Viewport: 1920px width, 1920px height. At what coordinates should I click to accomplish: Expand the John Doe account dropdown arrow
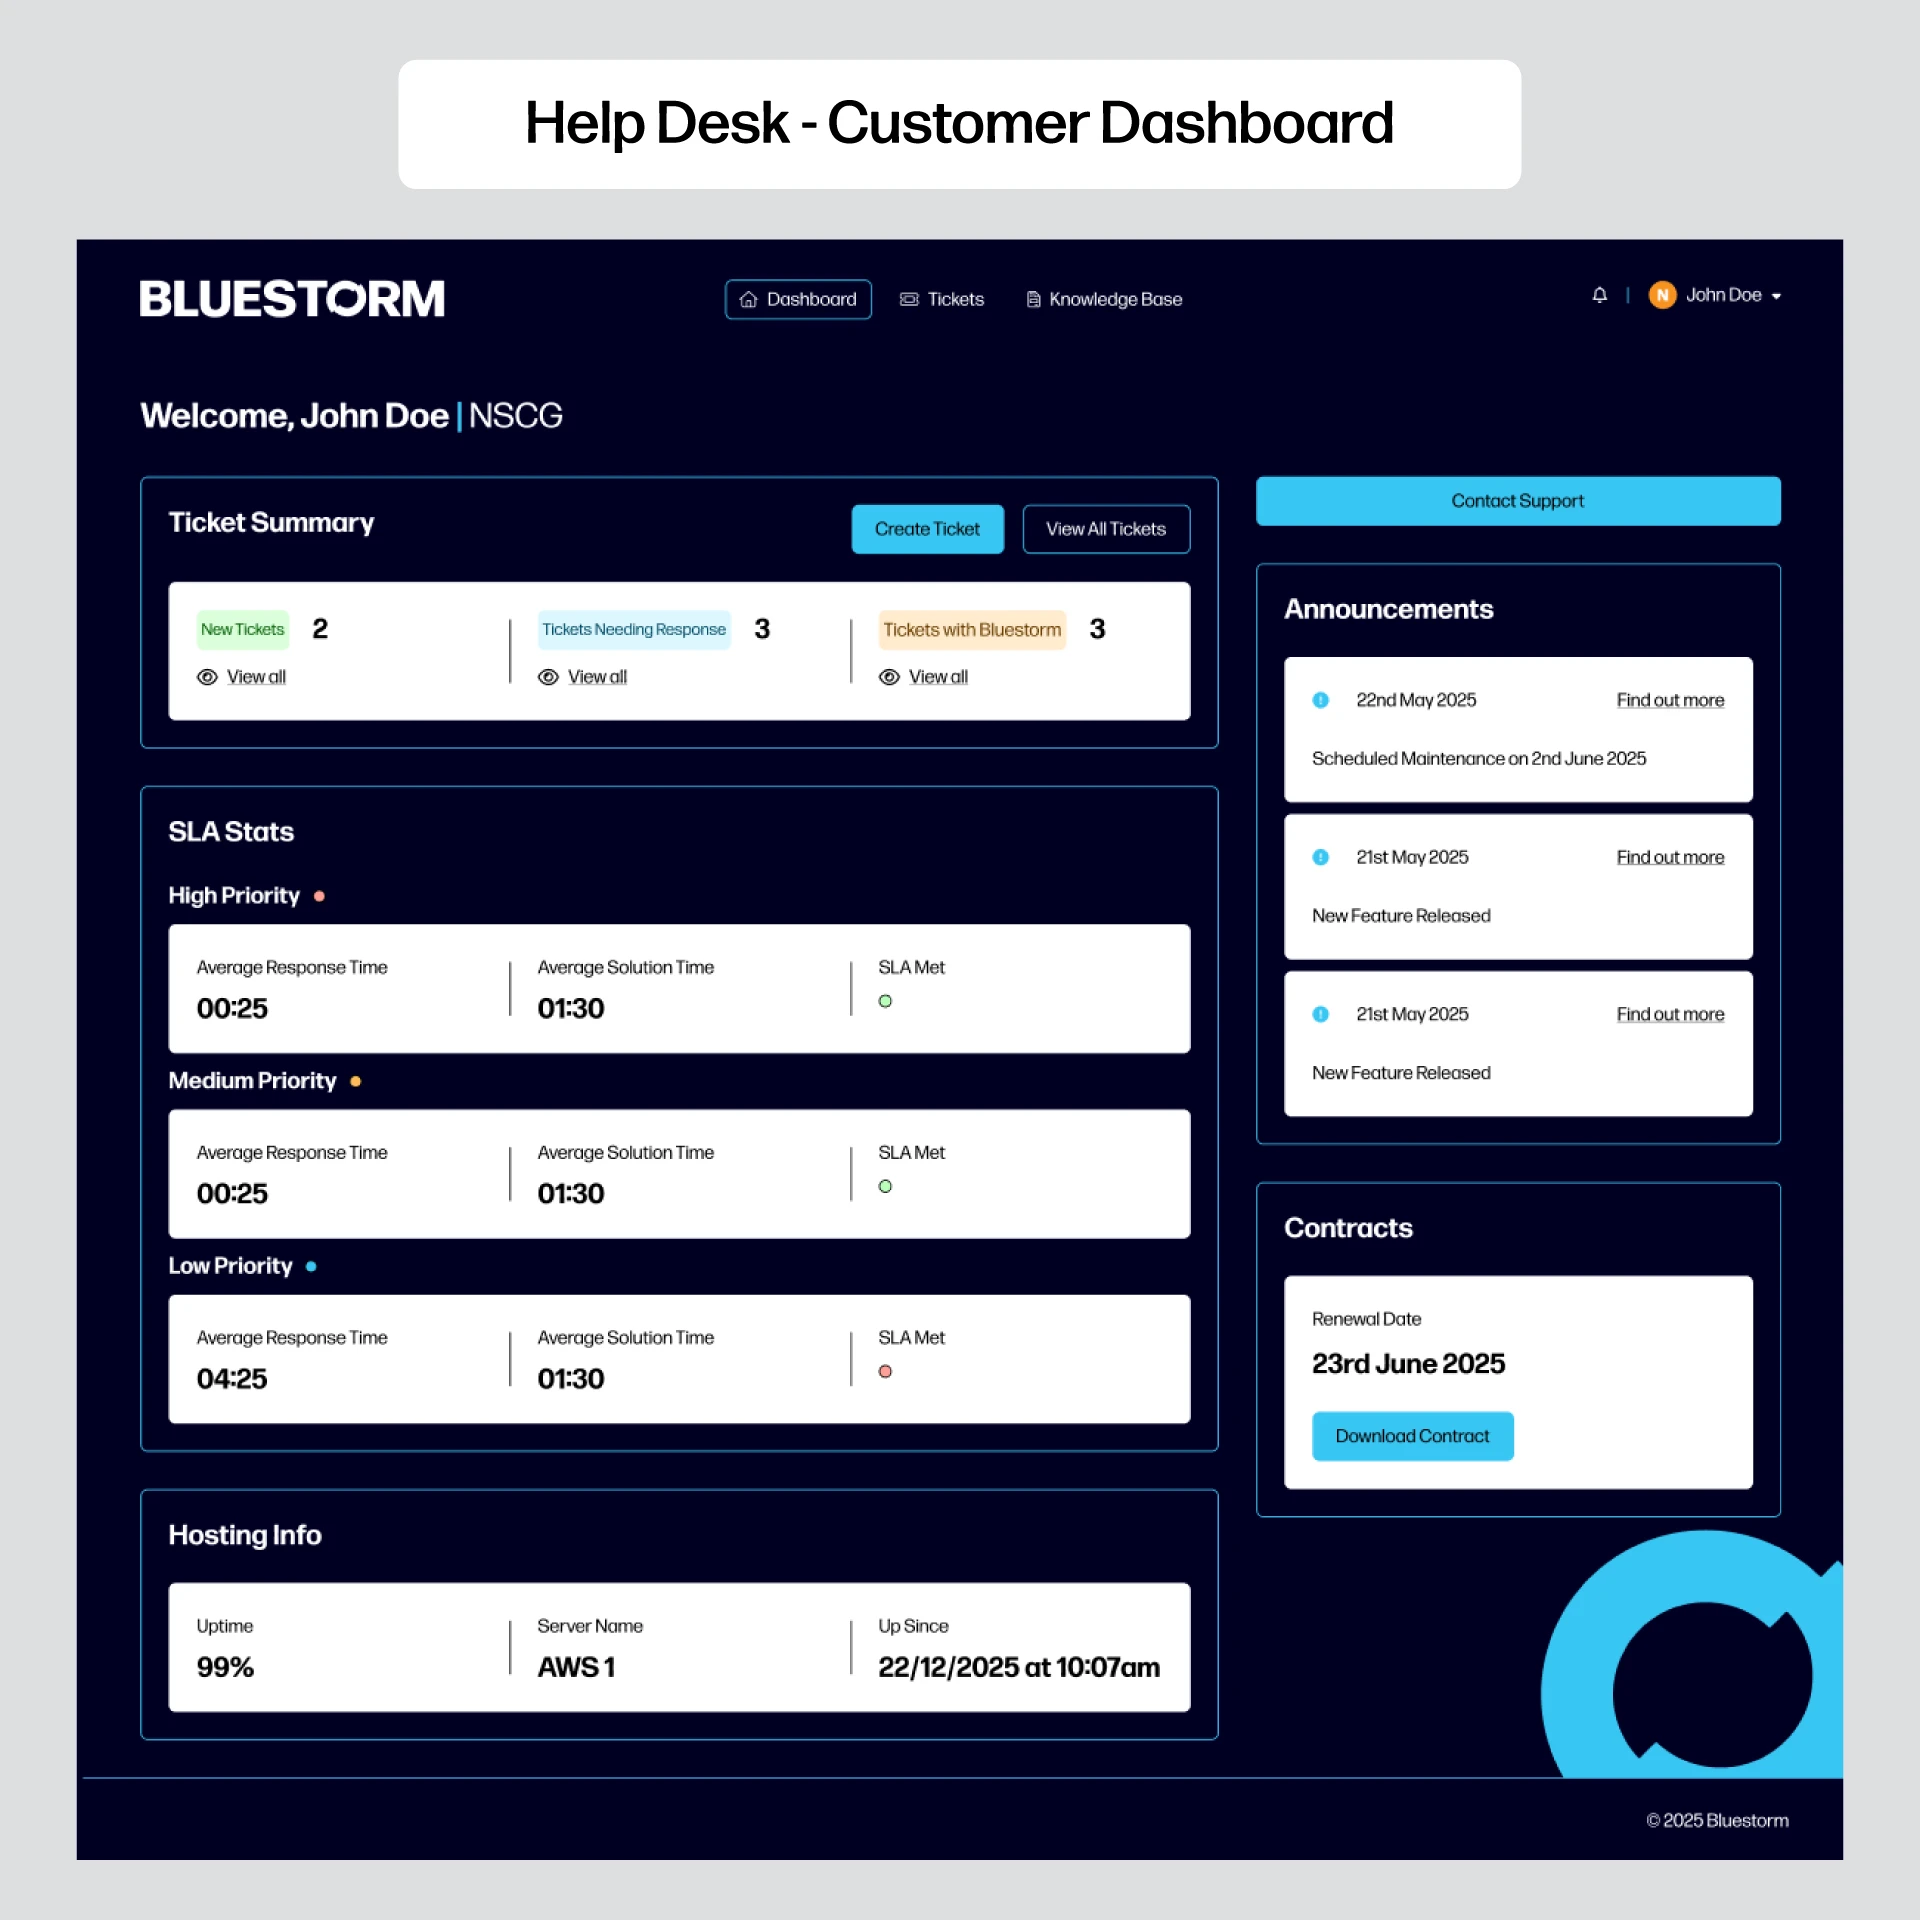[x=1776, y=296]
